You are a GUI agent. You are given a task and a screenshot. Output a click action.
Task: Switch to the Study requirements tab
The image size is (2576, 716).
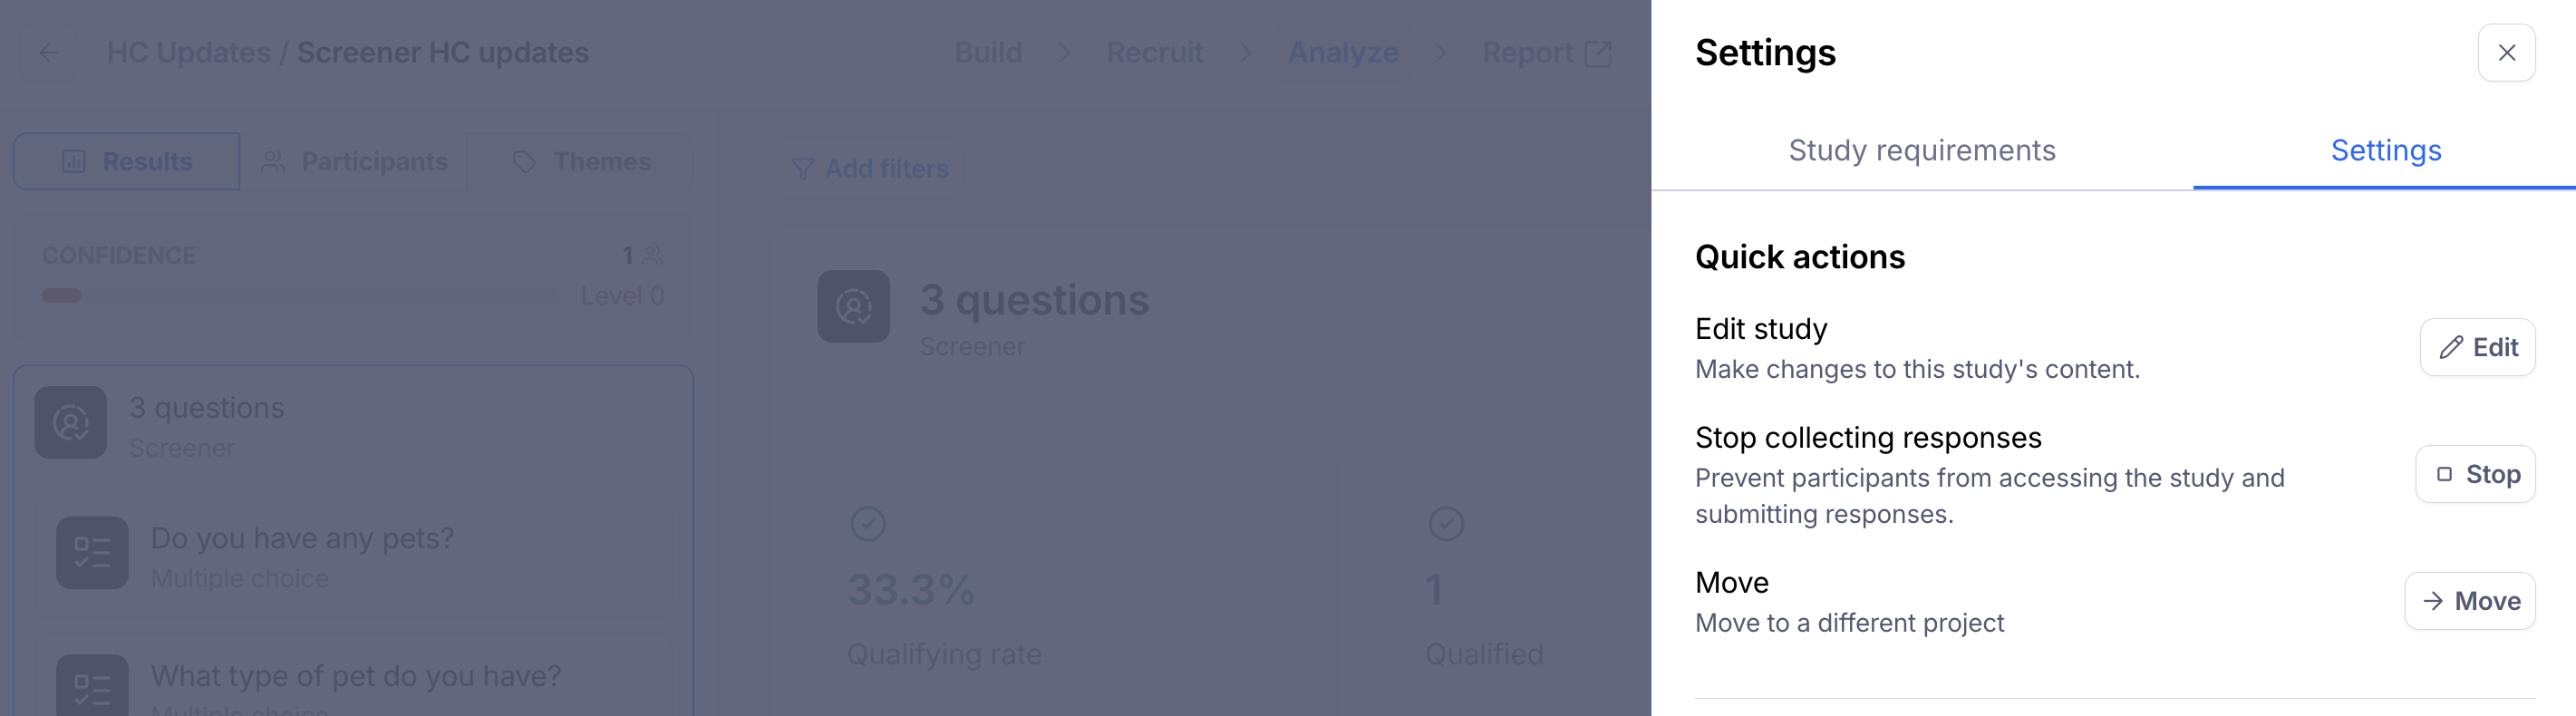click(1921, 150)
